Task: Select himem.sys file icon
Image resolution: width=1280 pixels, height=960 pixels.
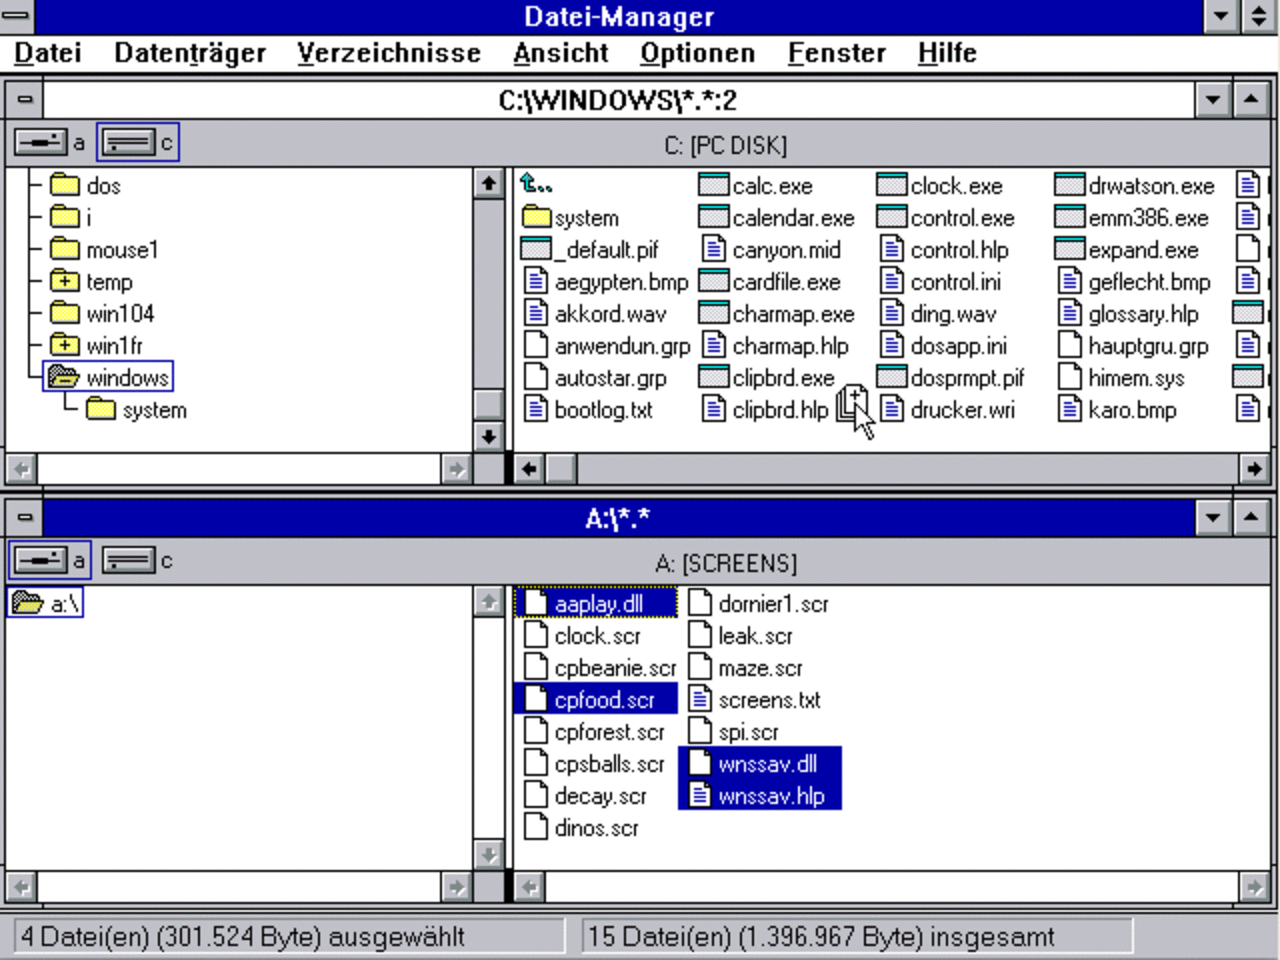Action: (x=1070, y=377)
